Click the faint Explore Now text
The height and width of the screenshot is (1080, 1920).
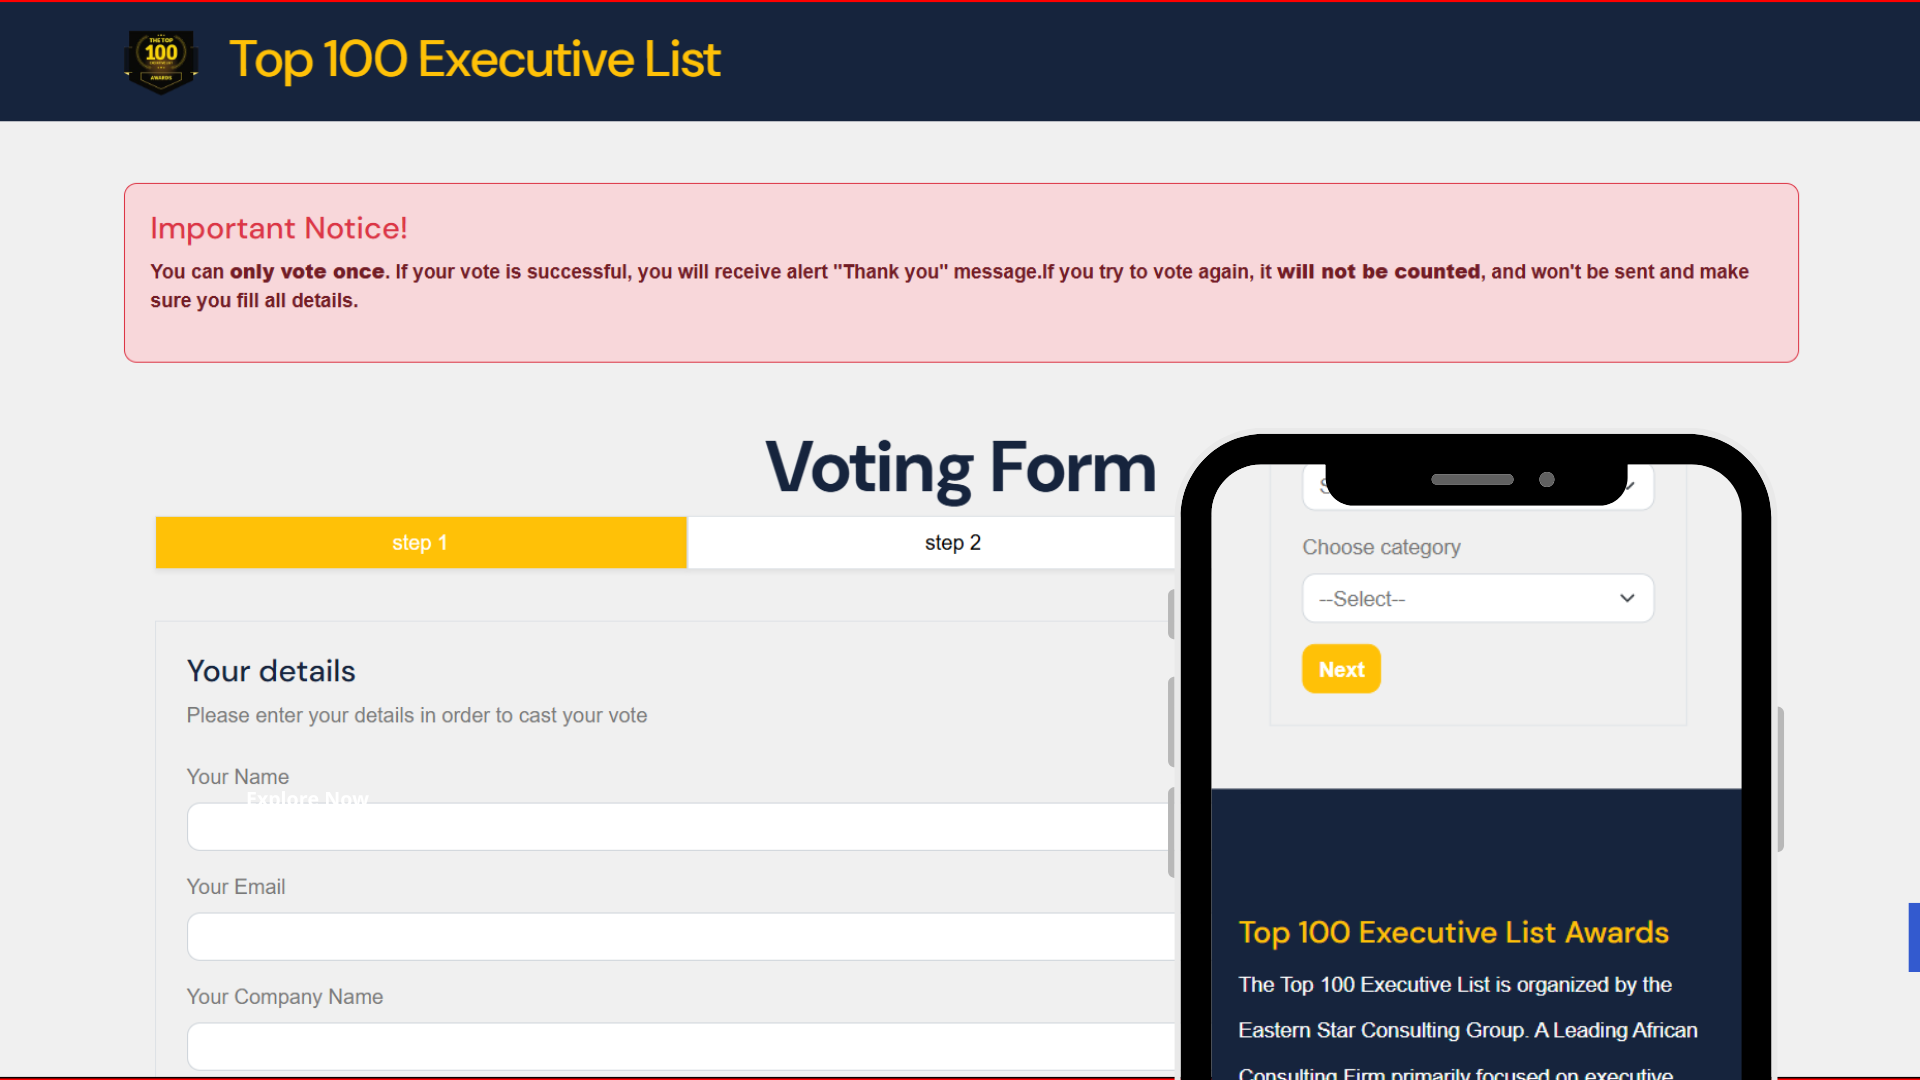307,798
